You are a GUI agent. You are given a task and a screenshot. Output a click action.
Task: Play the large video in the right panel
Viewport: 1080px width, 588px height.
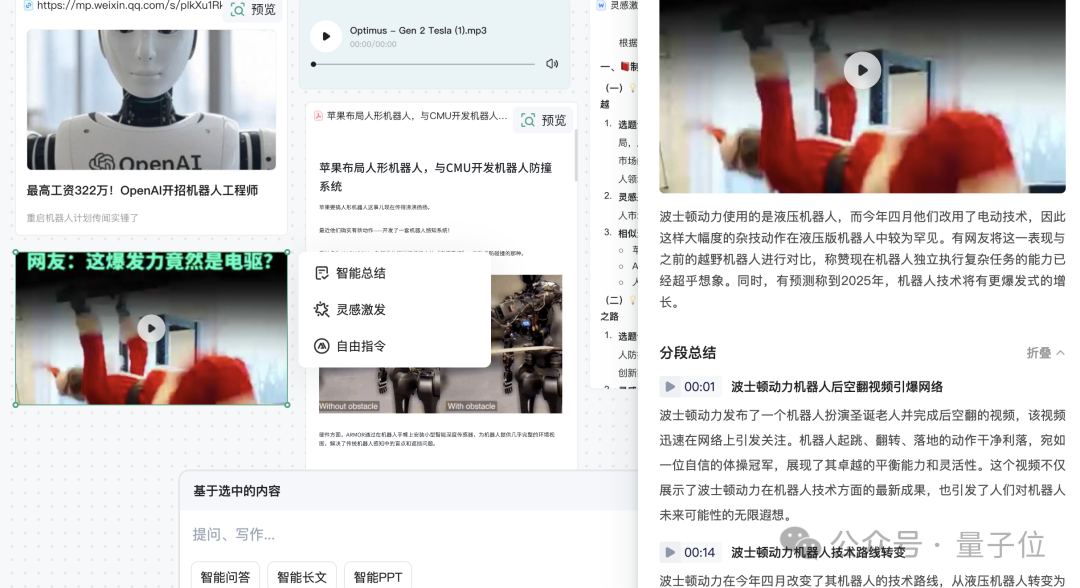pyautogui.click(x=862, y=70)
